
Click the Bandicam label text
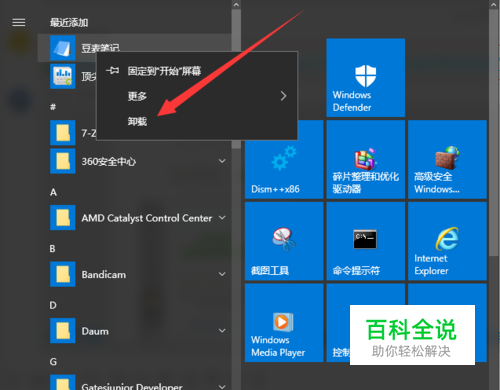point(104,275)
